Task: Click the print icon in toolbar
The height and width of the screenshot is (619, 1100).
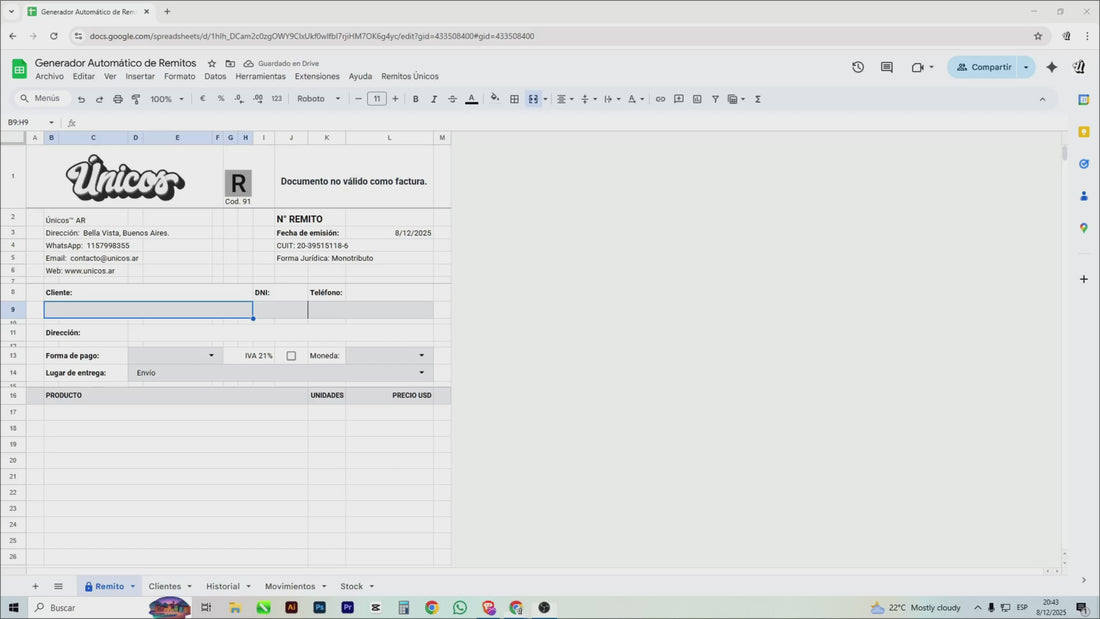Action: pos(118,99)
